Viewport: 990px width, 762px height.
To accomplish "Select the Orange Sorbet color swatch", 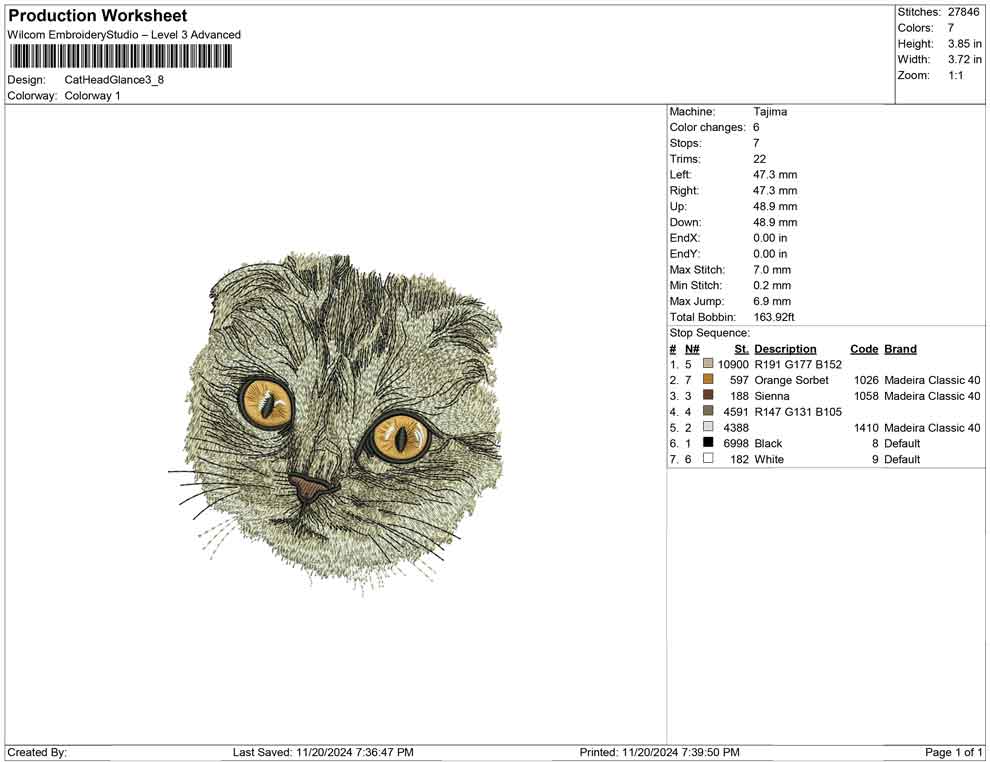I will 710,380.
